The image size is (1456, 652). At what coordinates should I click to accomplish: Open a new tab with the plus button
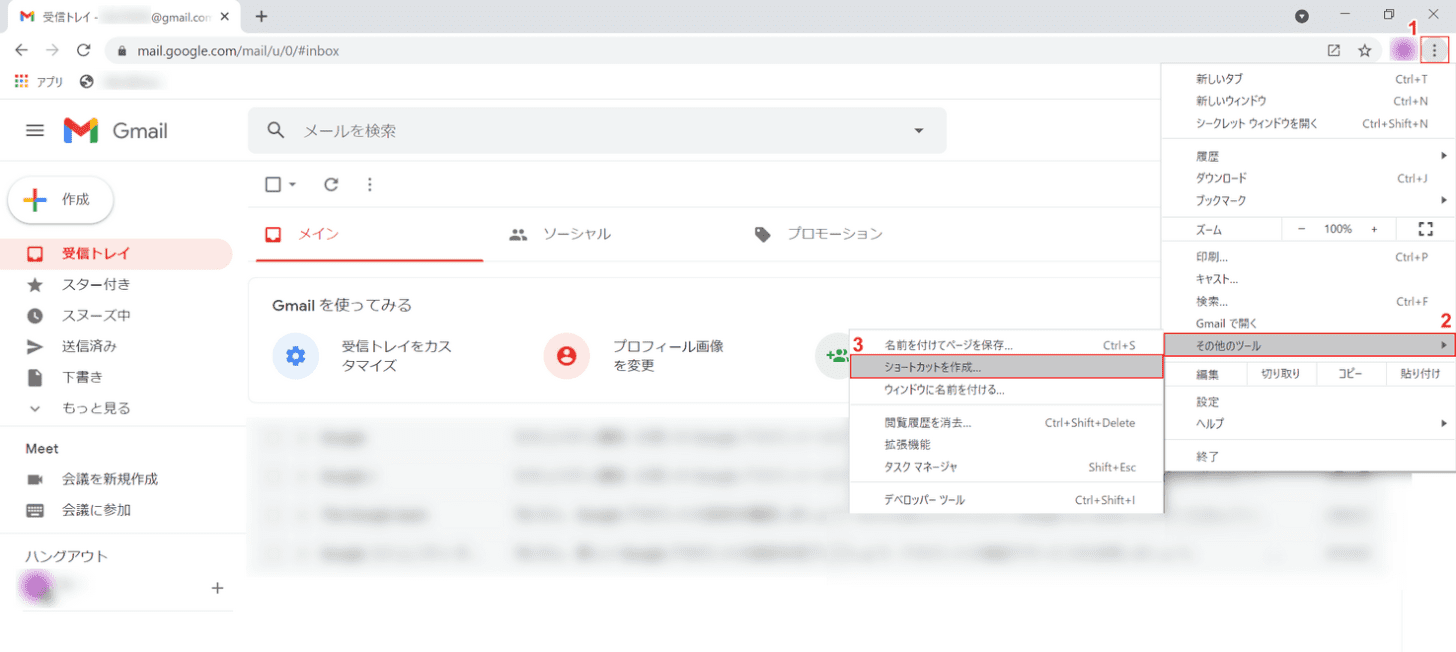click(262, 16)
